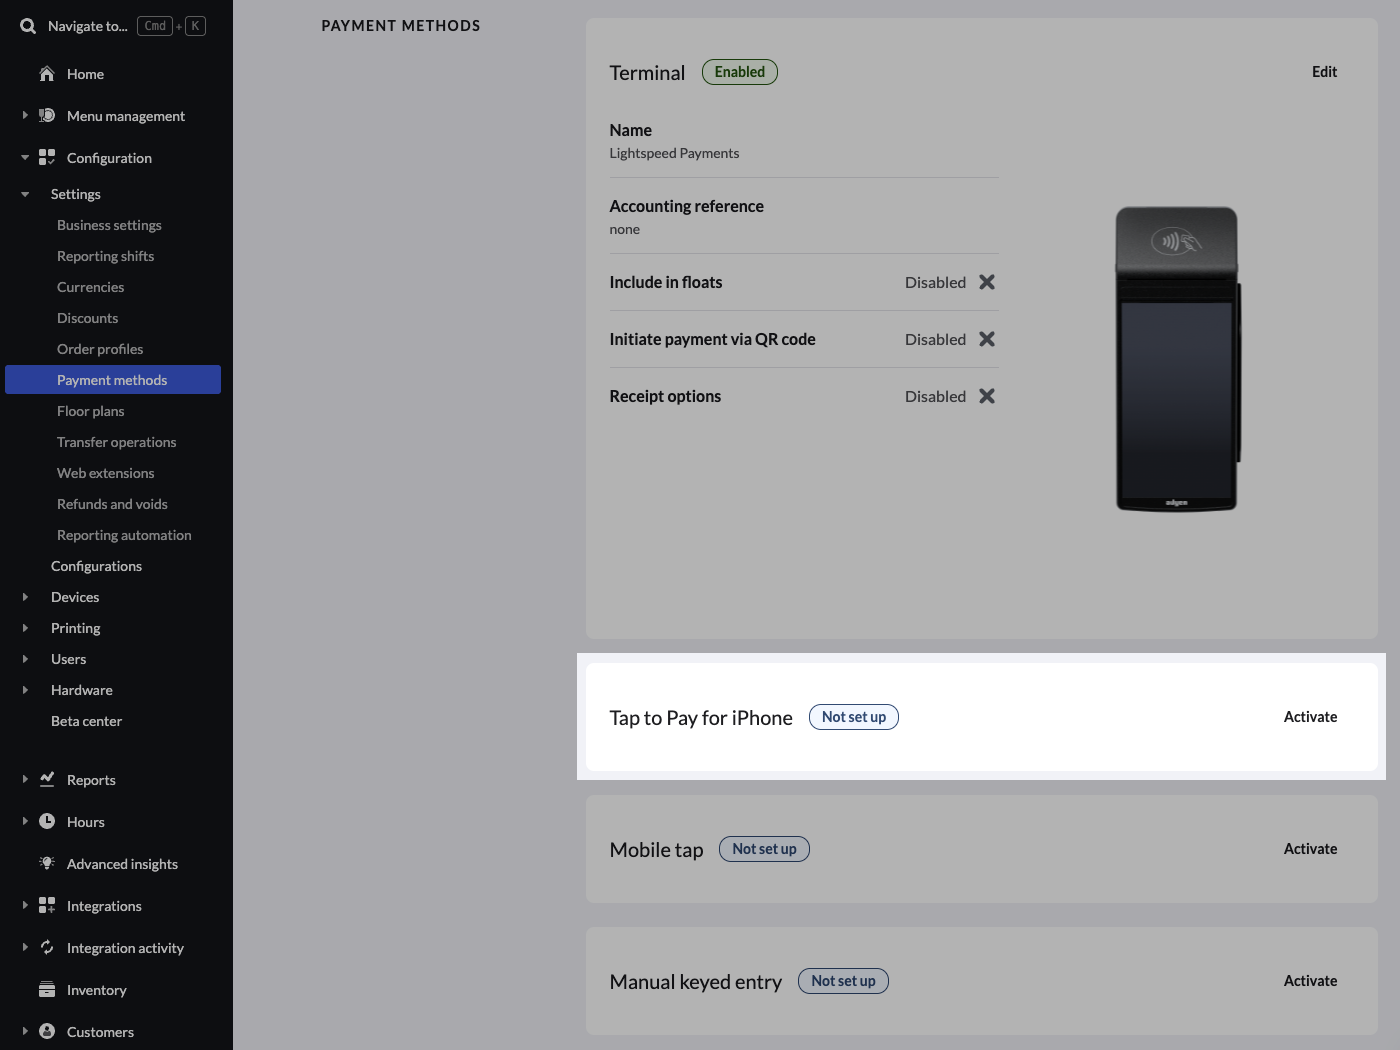The height and width of the screenshot is (1050, 1400).
Task: Click the Home house icon
Action: coord(47,74)
